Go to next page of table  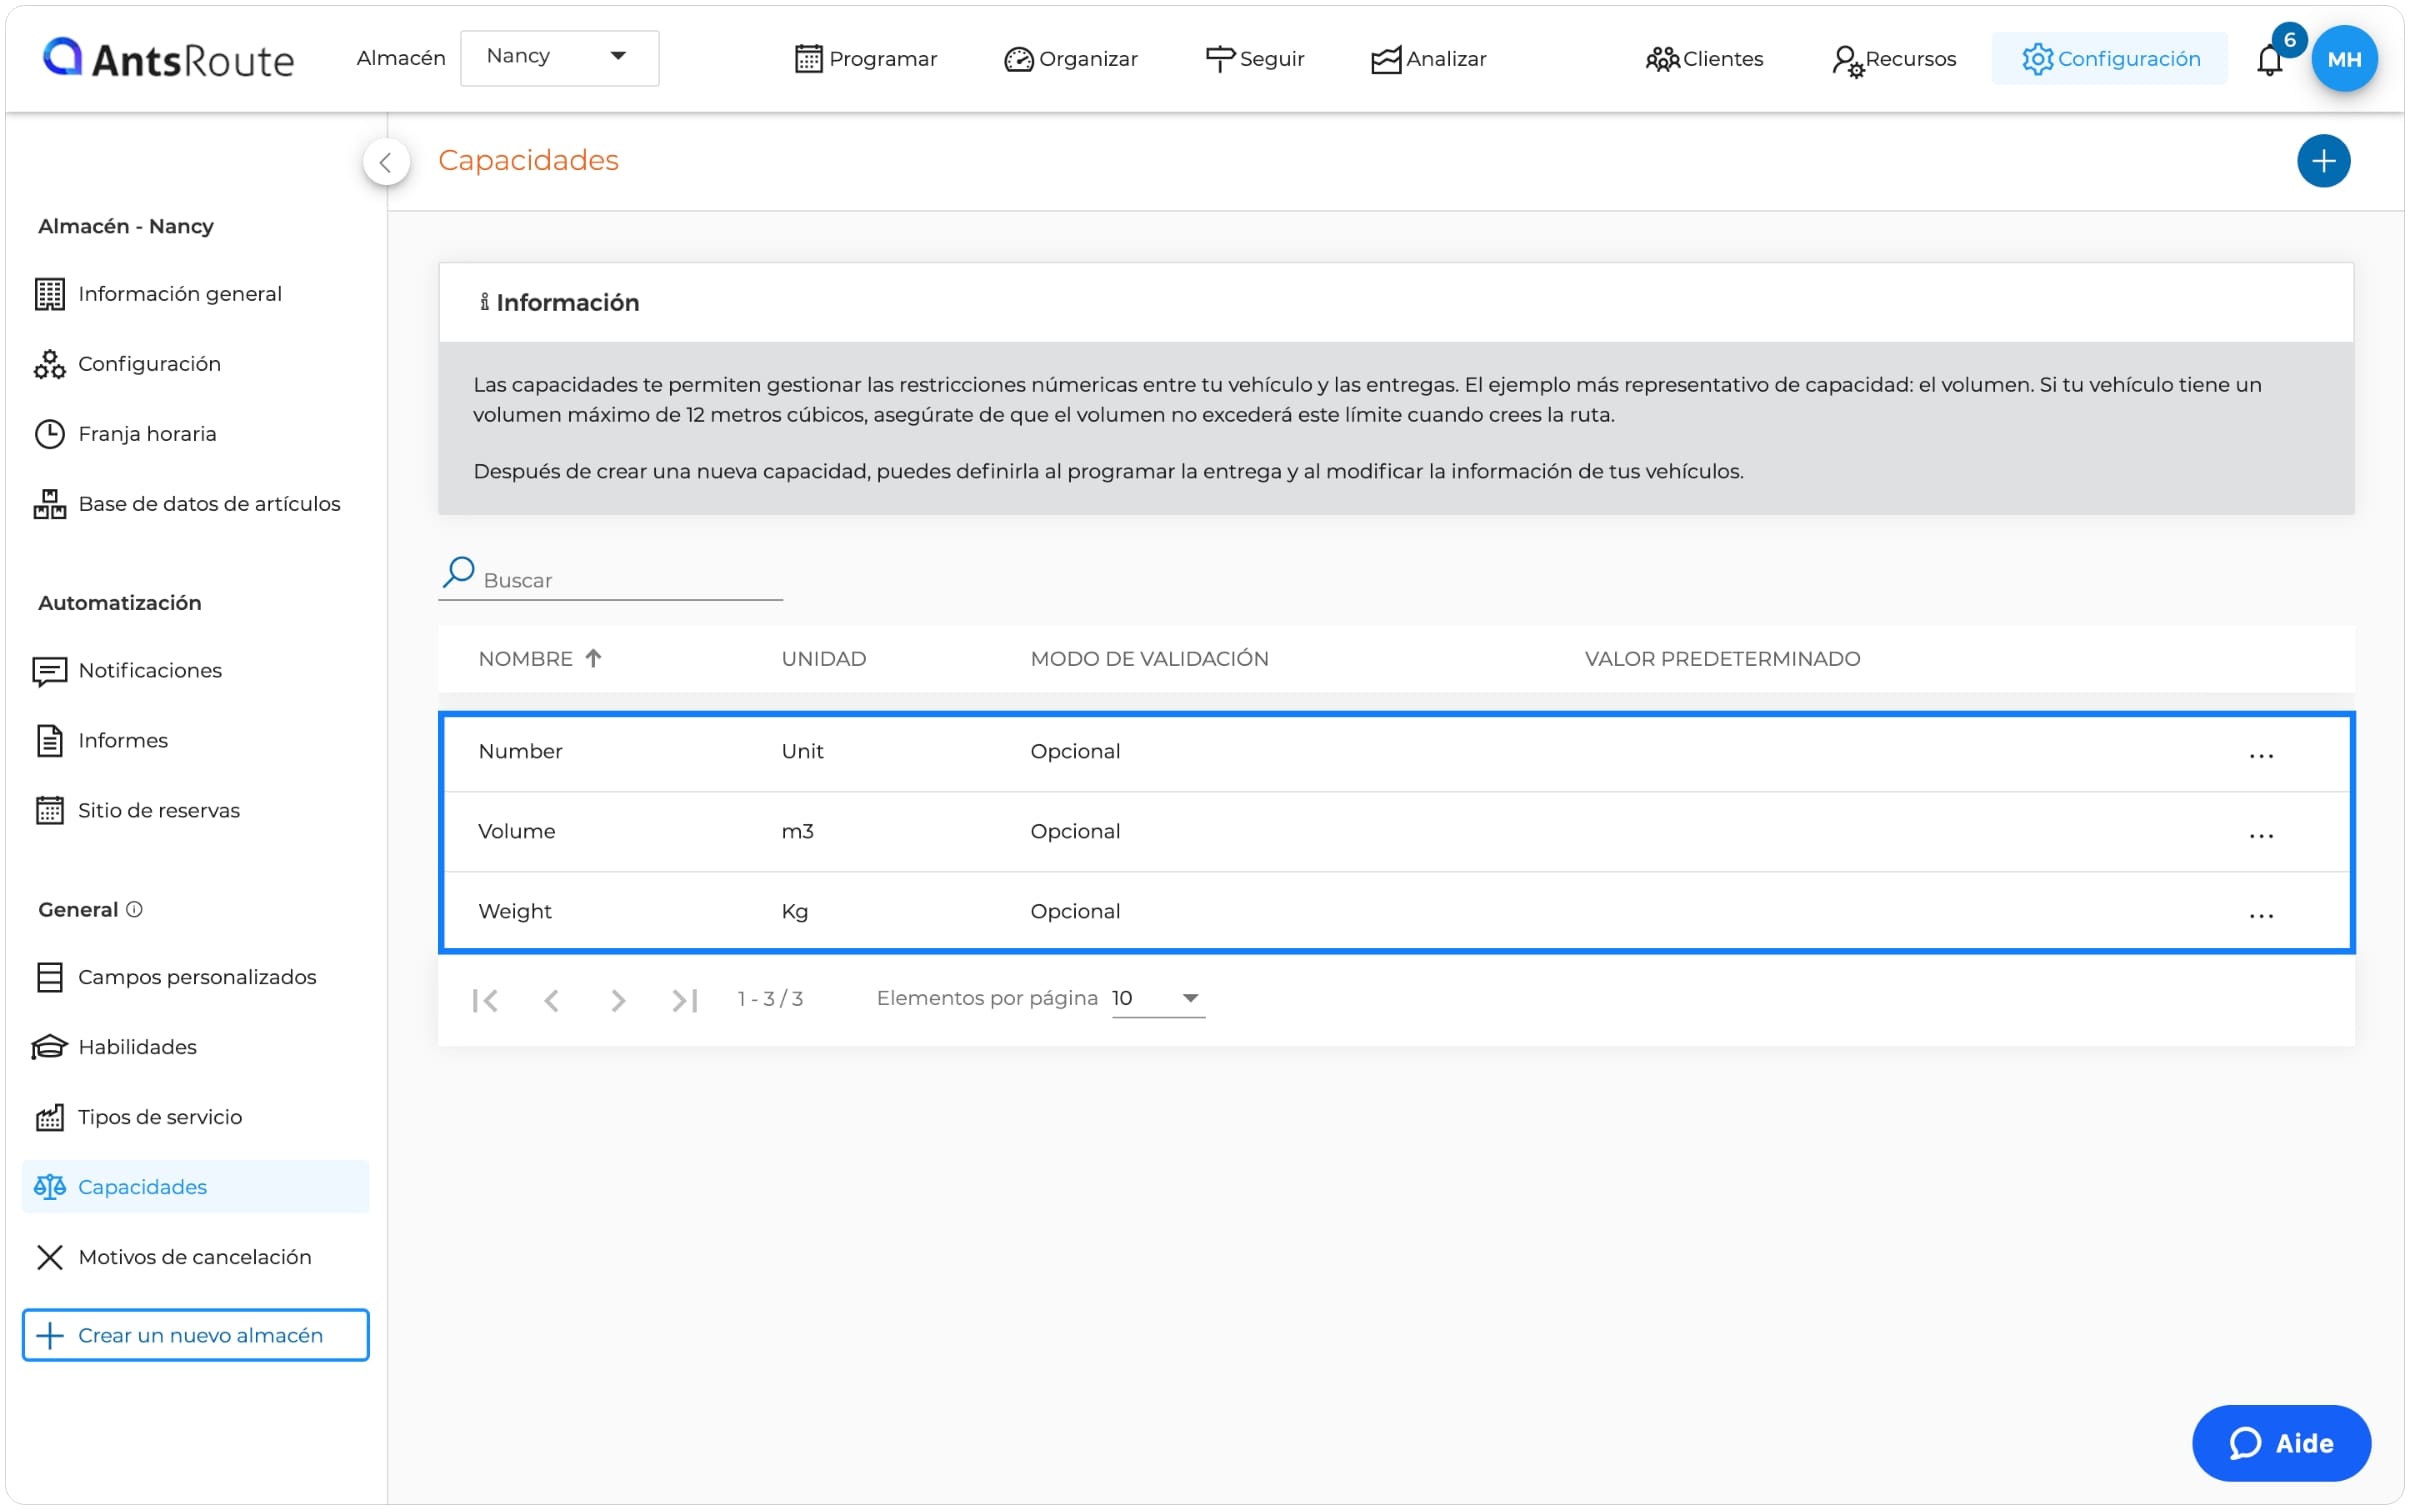[x=617, y=1000]
